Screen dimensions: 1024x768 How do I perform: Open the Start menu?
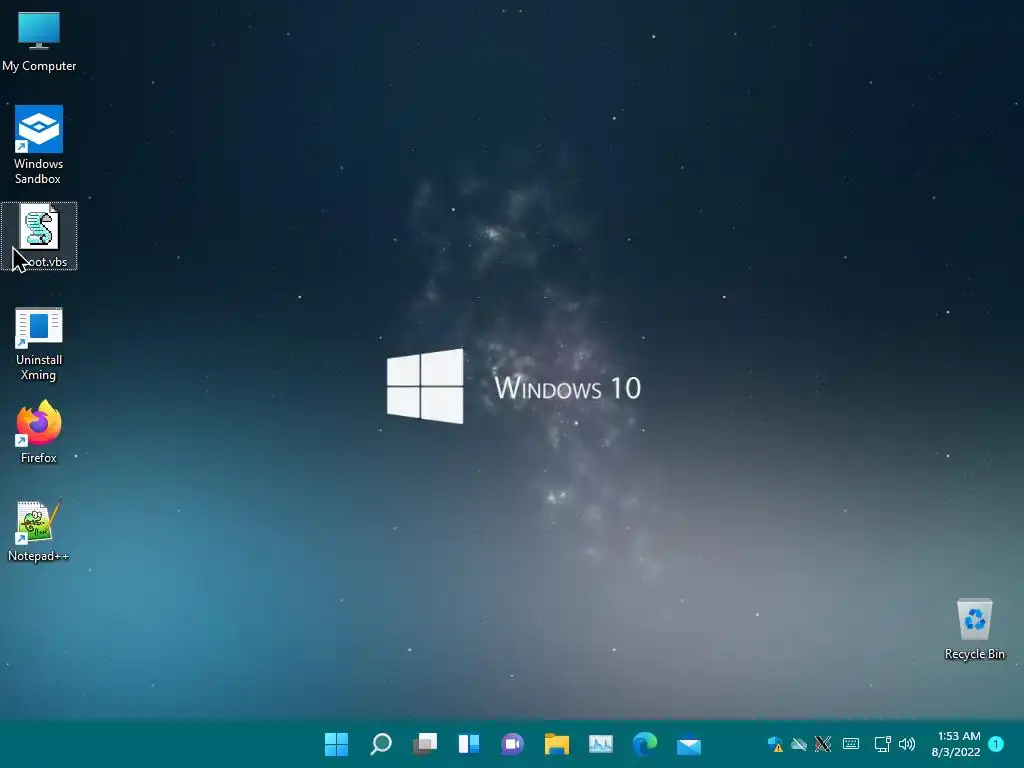pos(336,744)
